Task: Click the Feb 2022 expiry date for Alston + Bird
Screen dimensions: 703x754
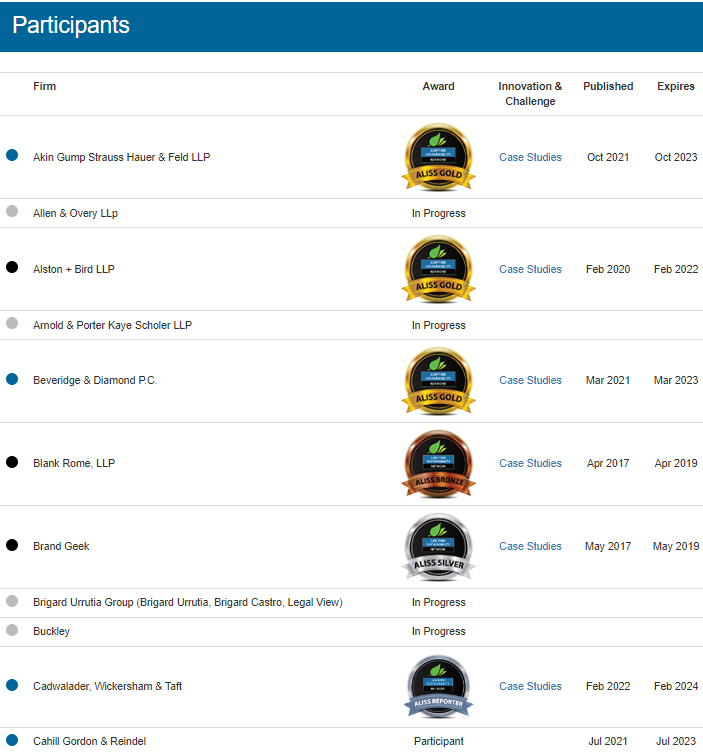Action: coord(676,269)
